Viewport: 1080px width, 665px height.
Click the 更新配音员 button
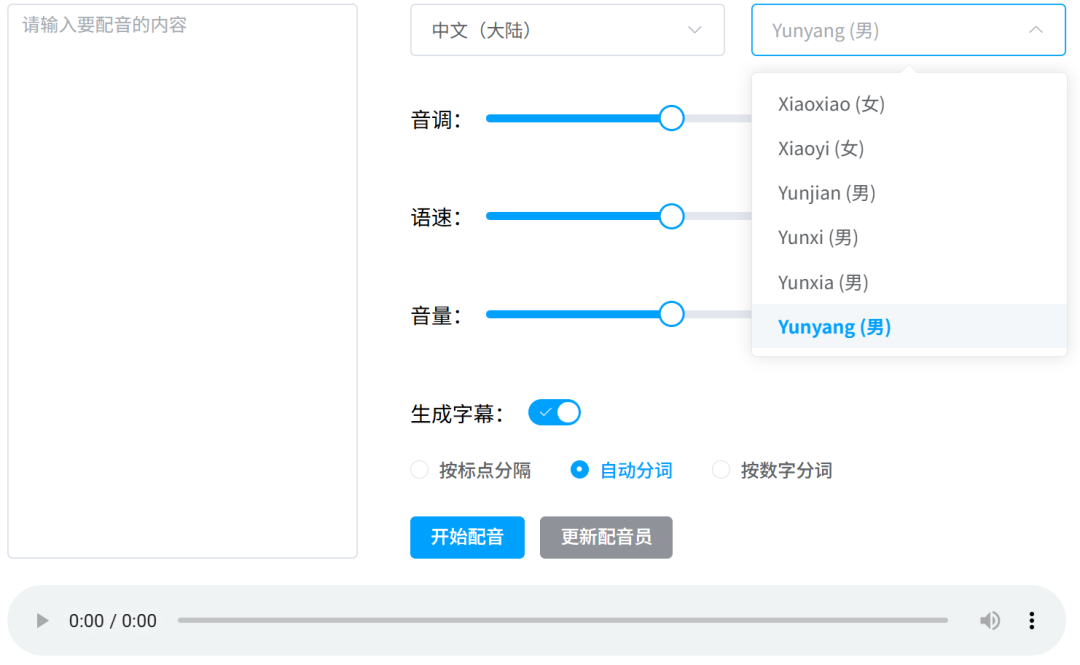606,537
